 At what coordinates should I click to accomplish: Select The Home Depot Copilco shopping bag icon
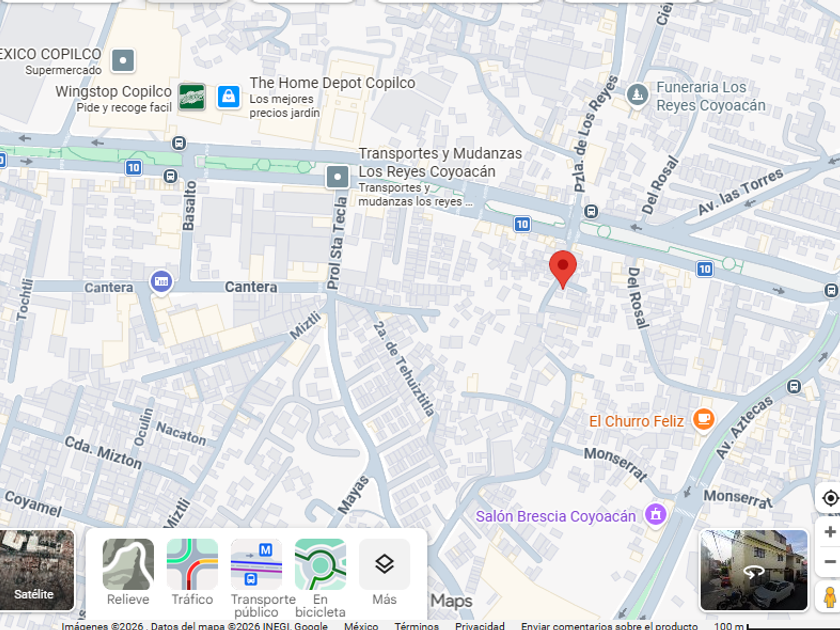229,97
